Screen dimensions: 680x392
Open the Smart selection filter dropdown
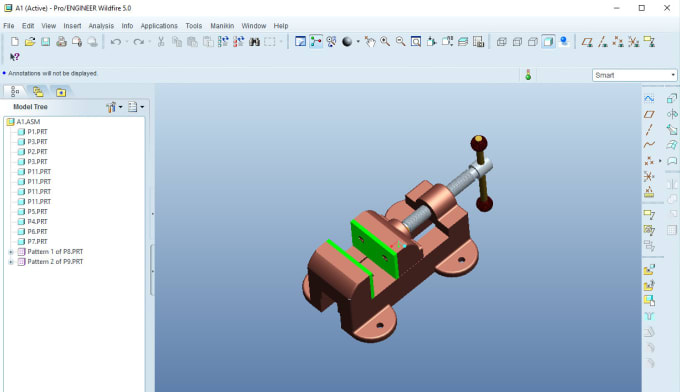tap(634, 75)
